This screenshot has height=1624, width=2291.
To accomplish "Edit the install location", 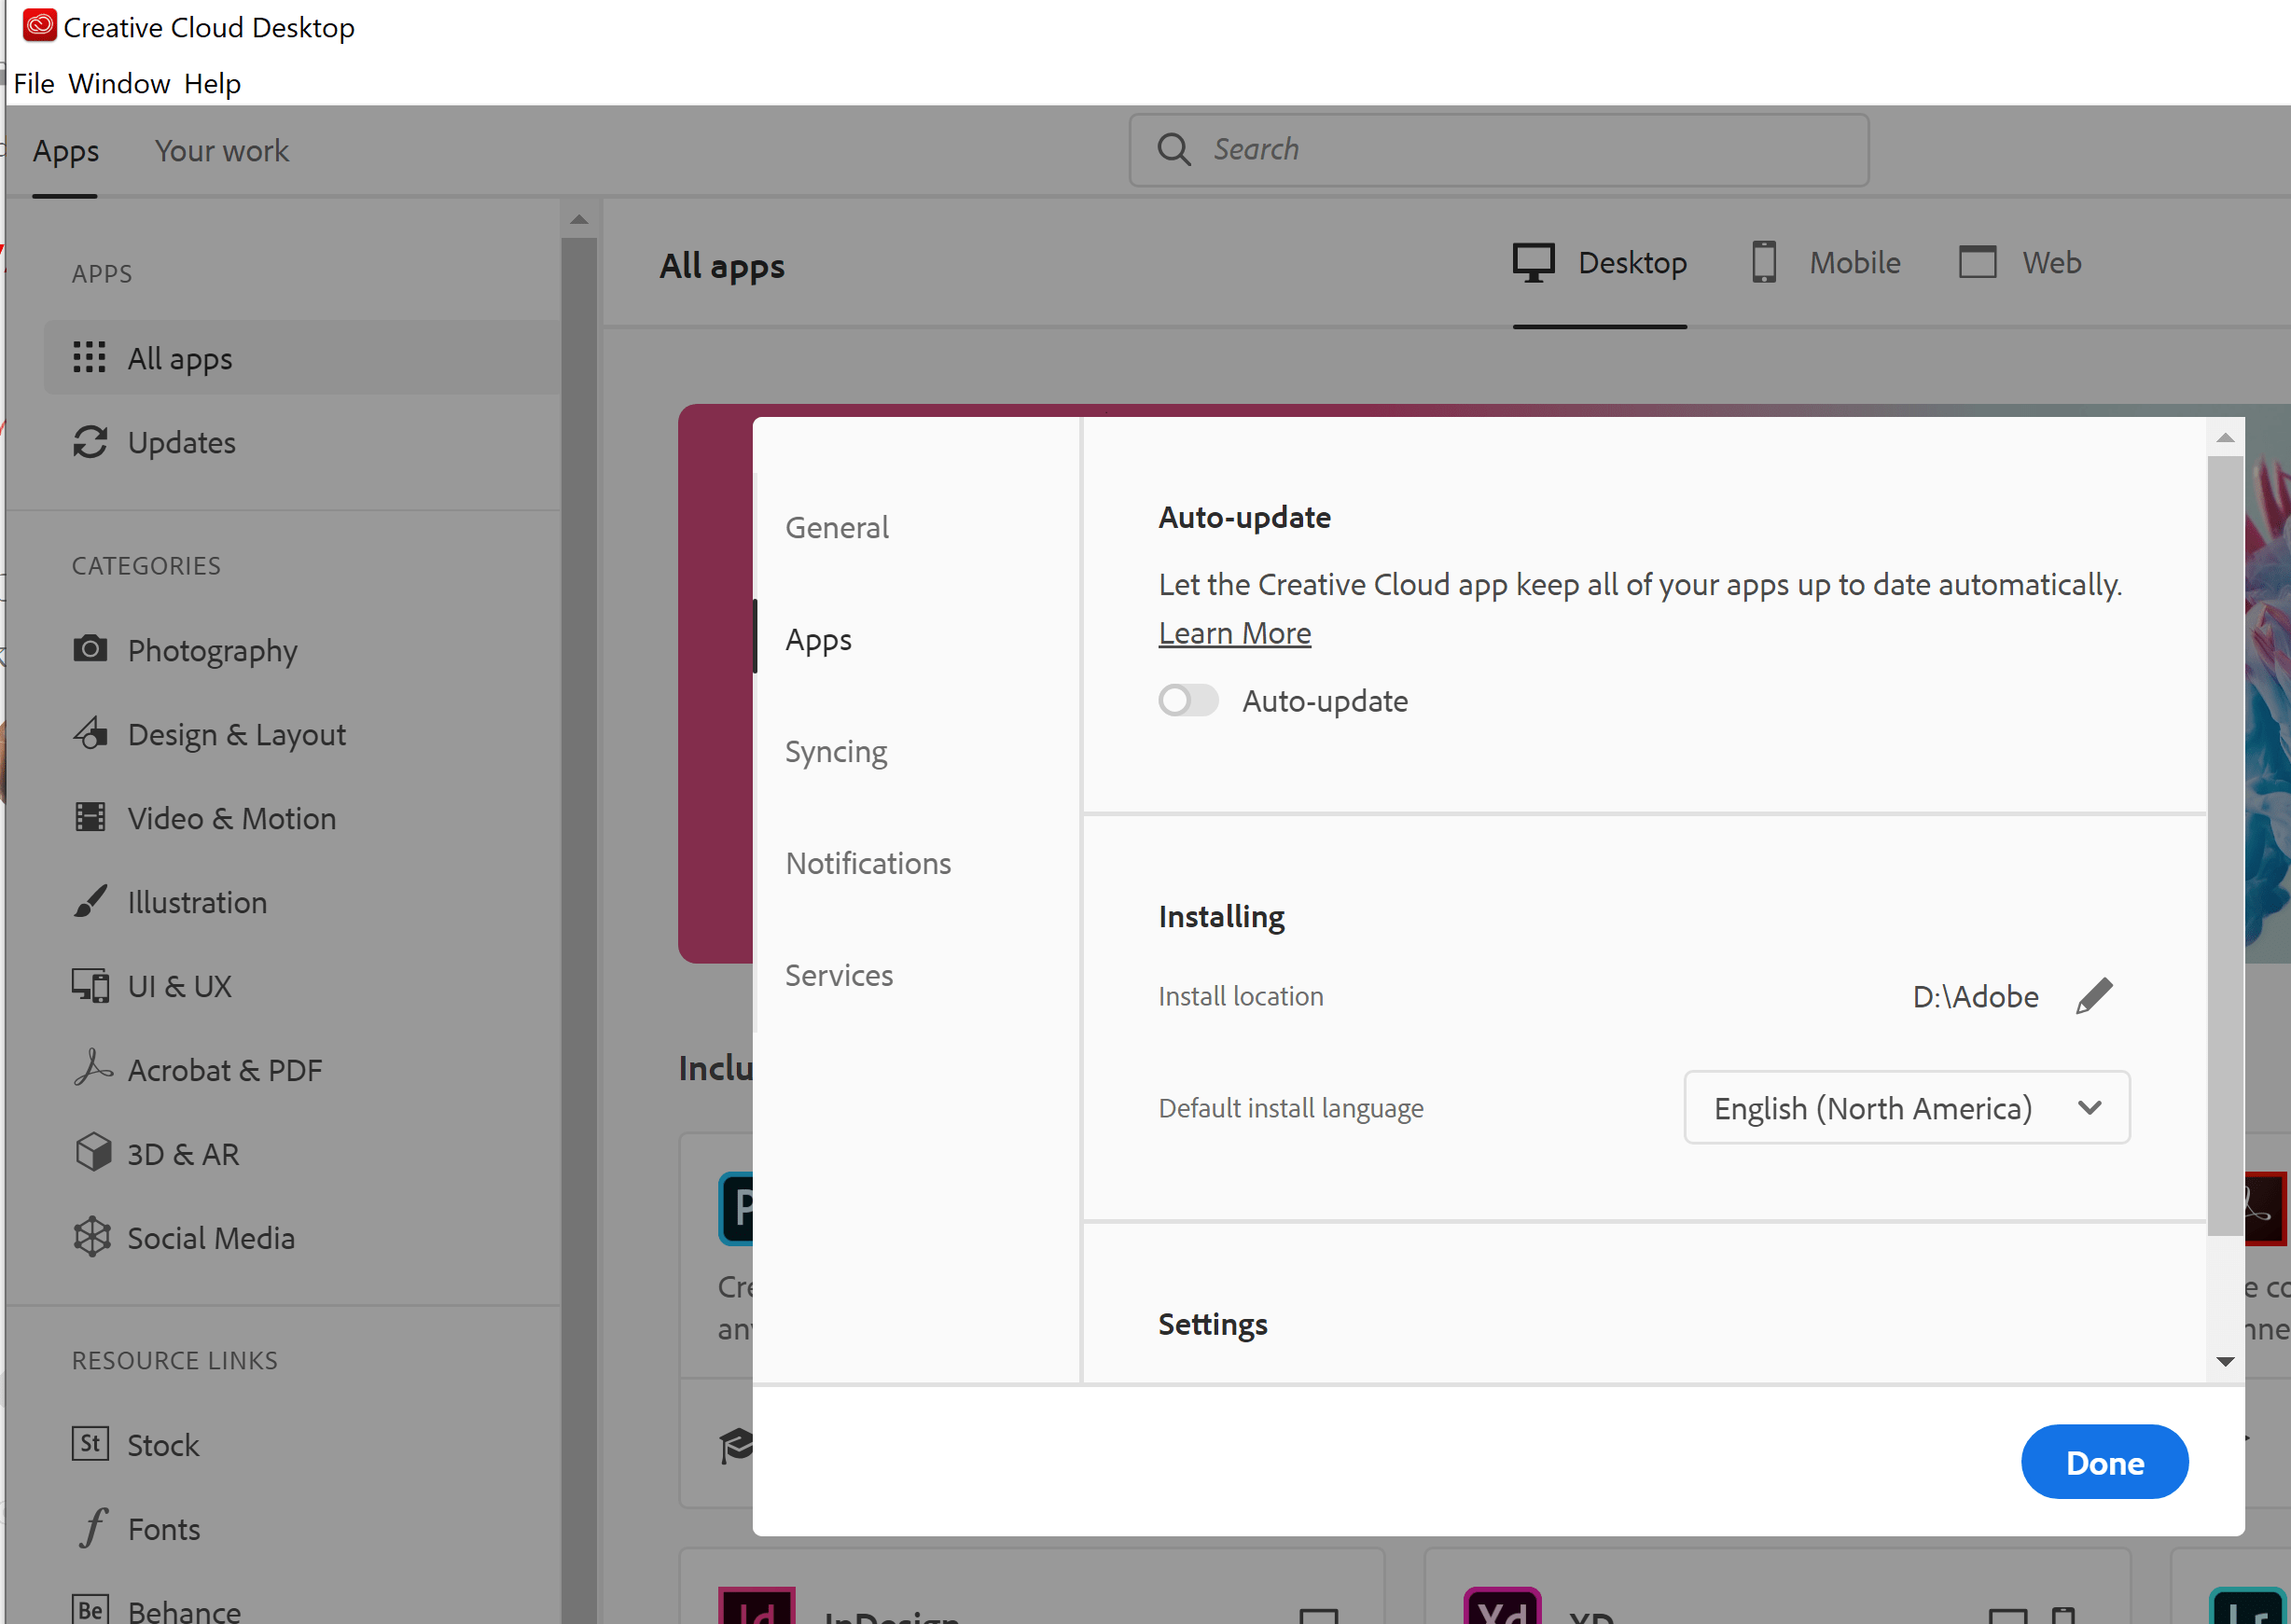I will click(x=2097, y=995).
